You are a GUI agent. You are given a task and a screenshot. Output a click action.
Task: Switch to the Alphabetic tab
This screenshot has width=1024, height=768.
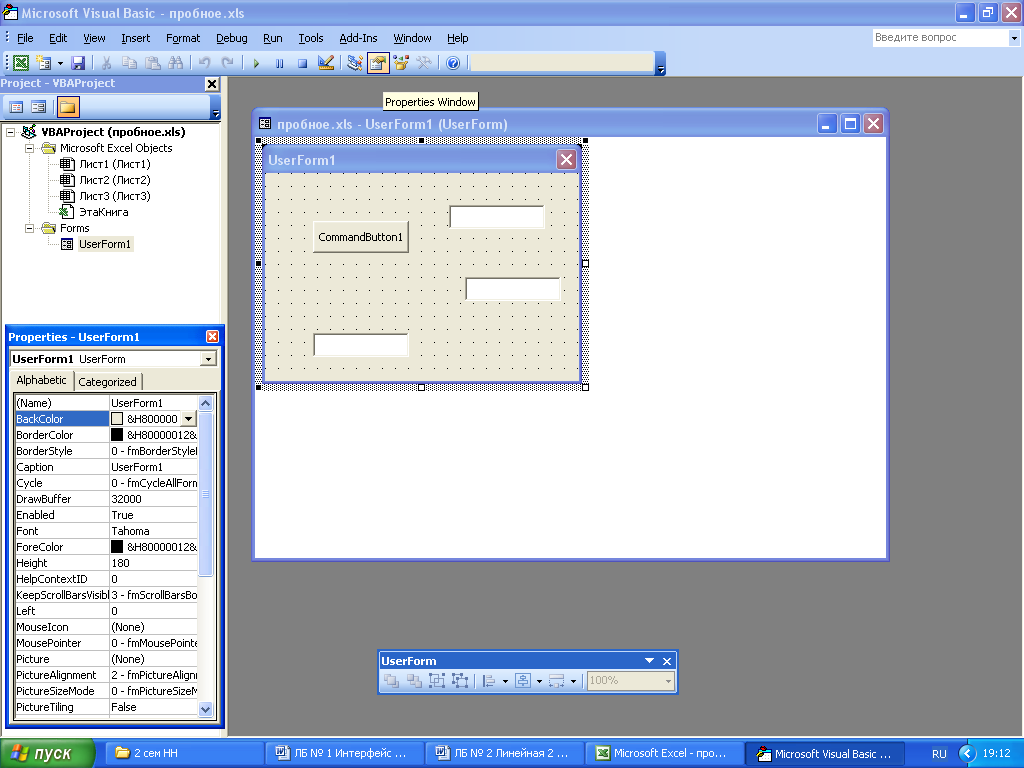pyautogui.click(x=41, y=380)
